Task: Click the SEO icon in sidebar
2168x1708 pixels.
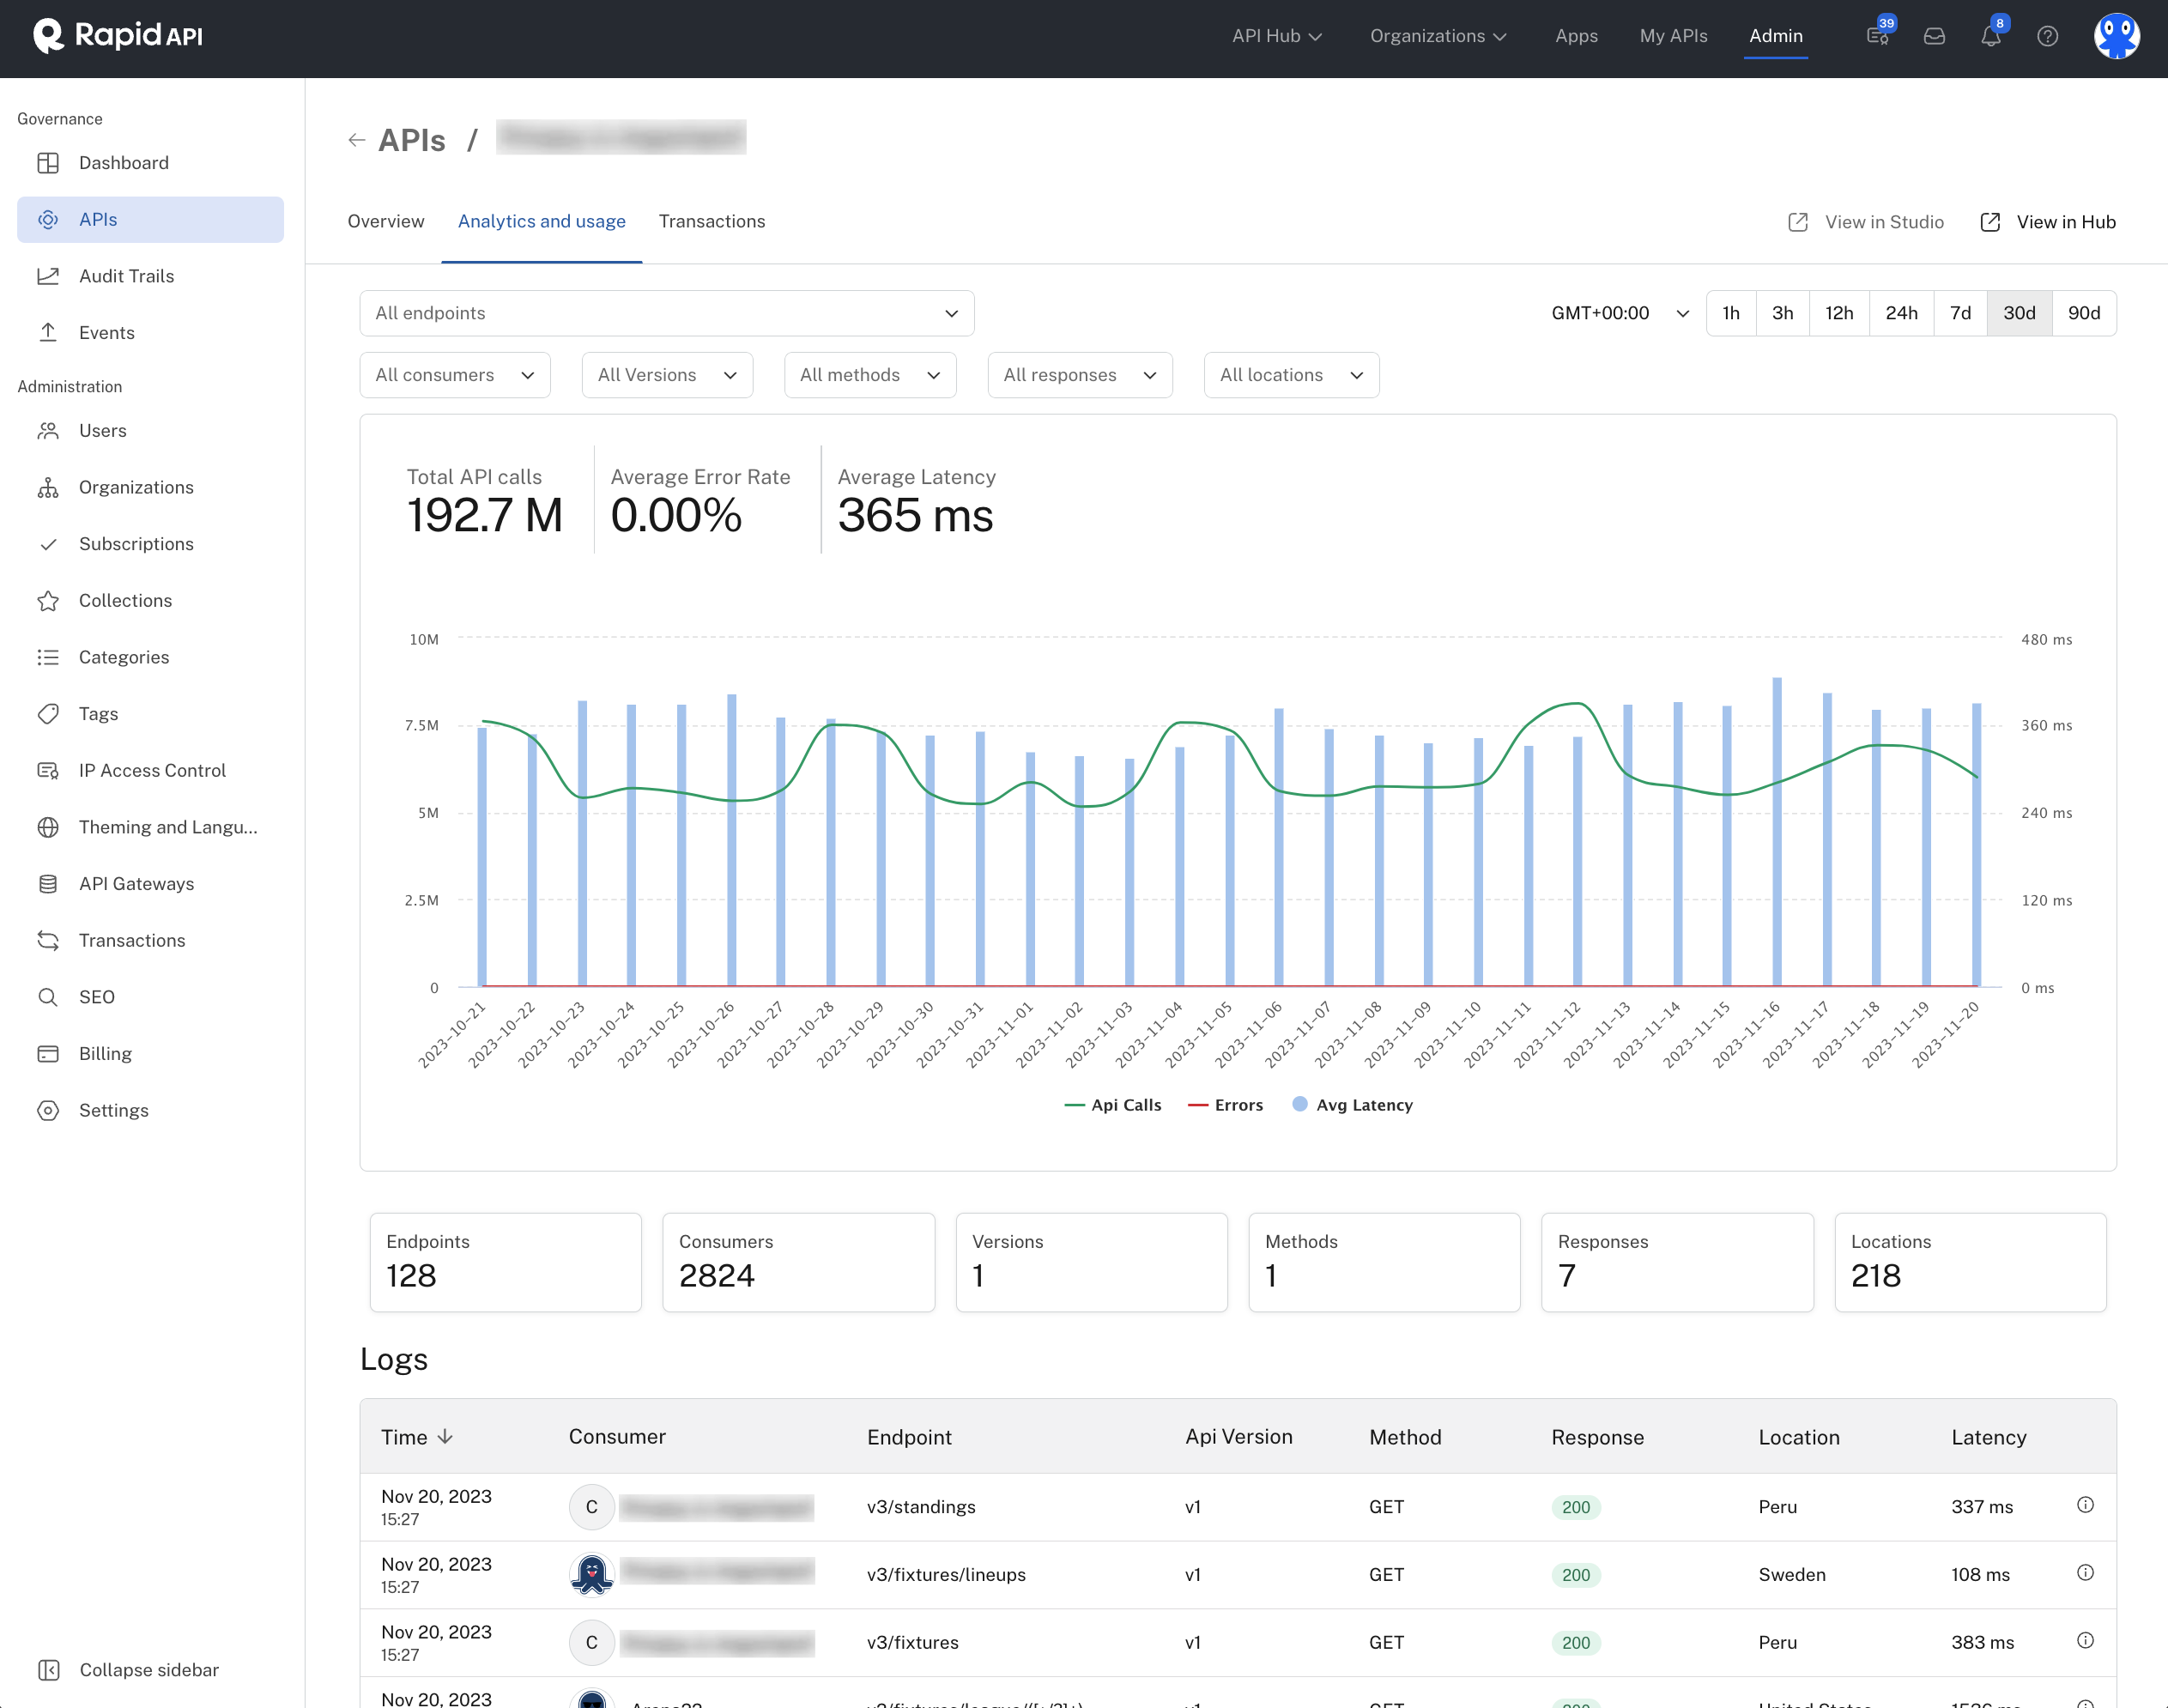Action: (47, 997)
